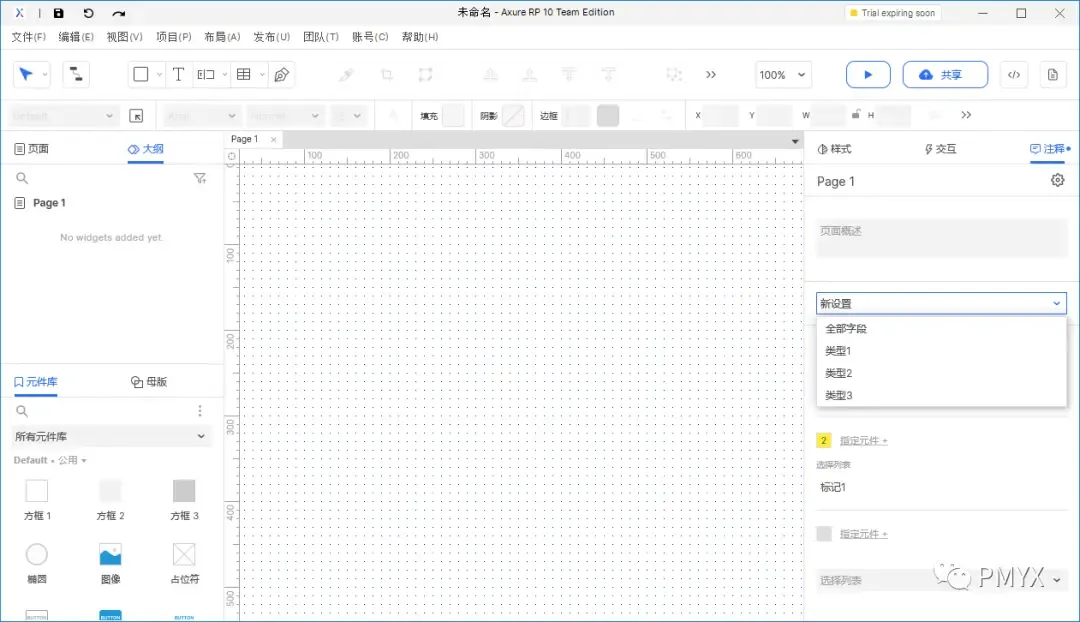
Task: Select the arrow selection tool
Action: tap(26, 74)
